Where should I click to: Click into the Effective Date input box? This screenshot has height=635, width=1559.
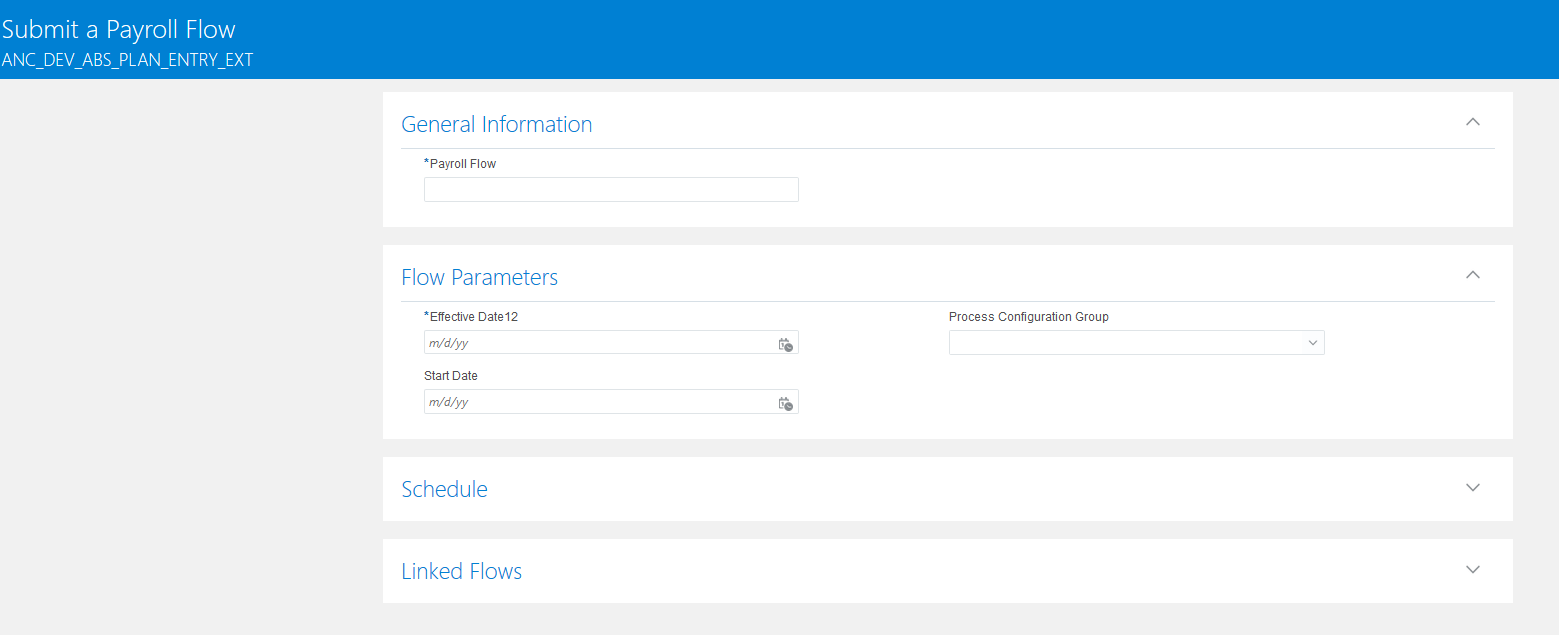[600, 343]
